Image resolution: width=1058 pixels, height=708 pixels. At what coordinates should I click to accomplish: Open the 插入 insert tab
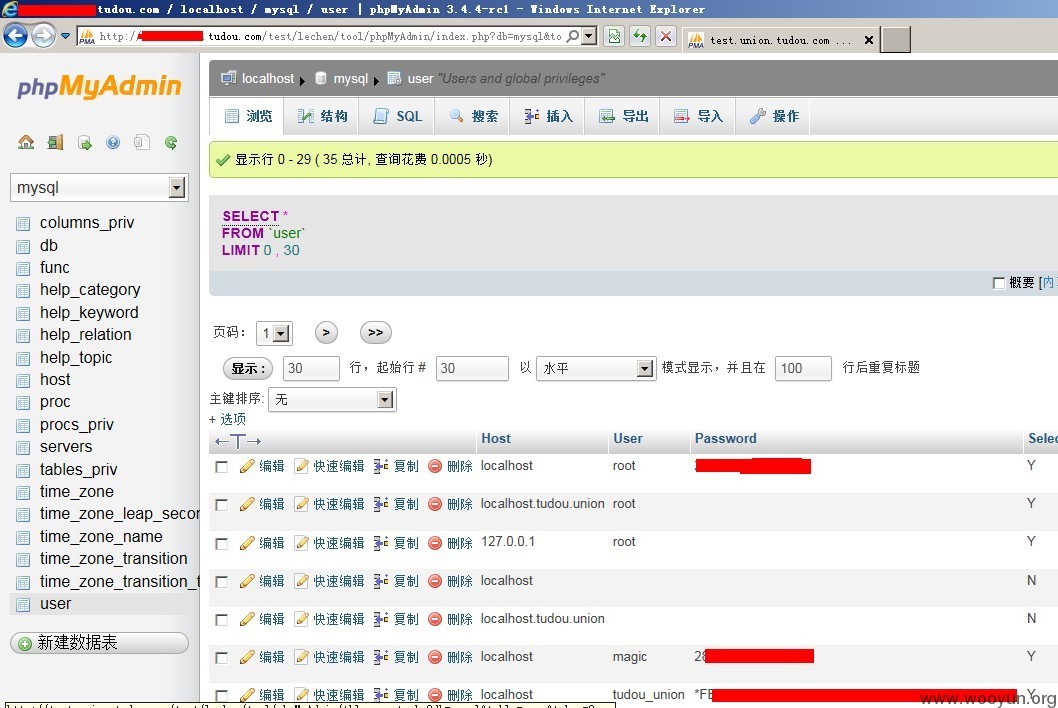point(547,116)
